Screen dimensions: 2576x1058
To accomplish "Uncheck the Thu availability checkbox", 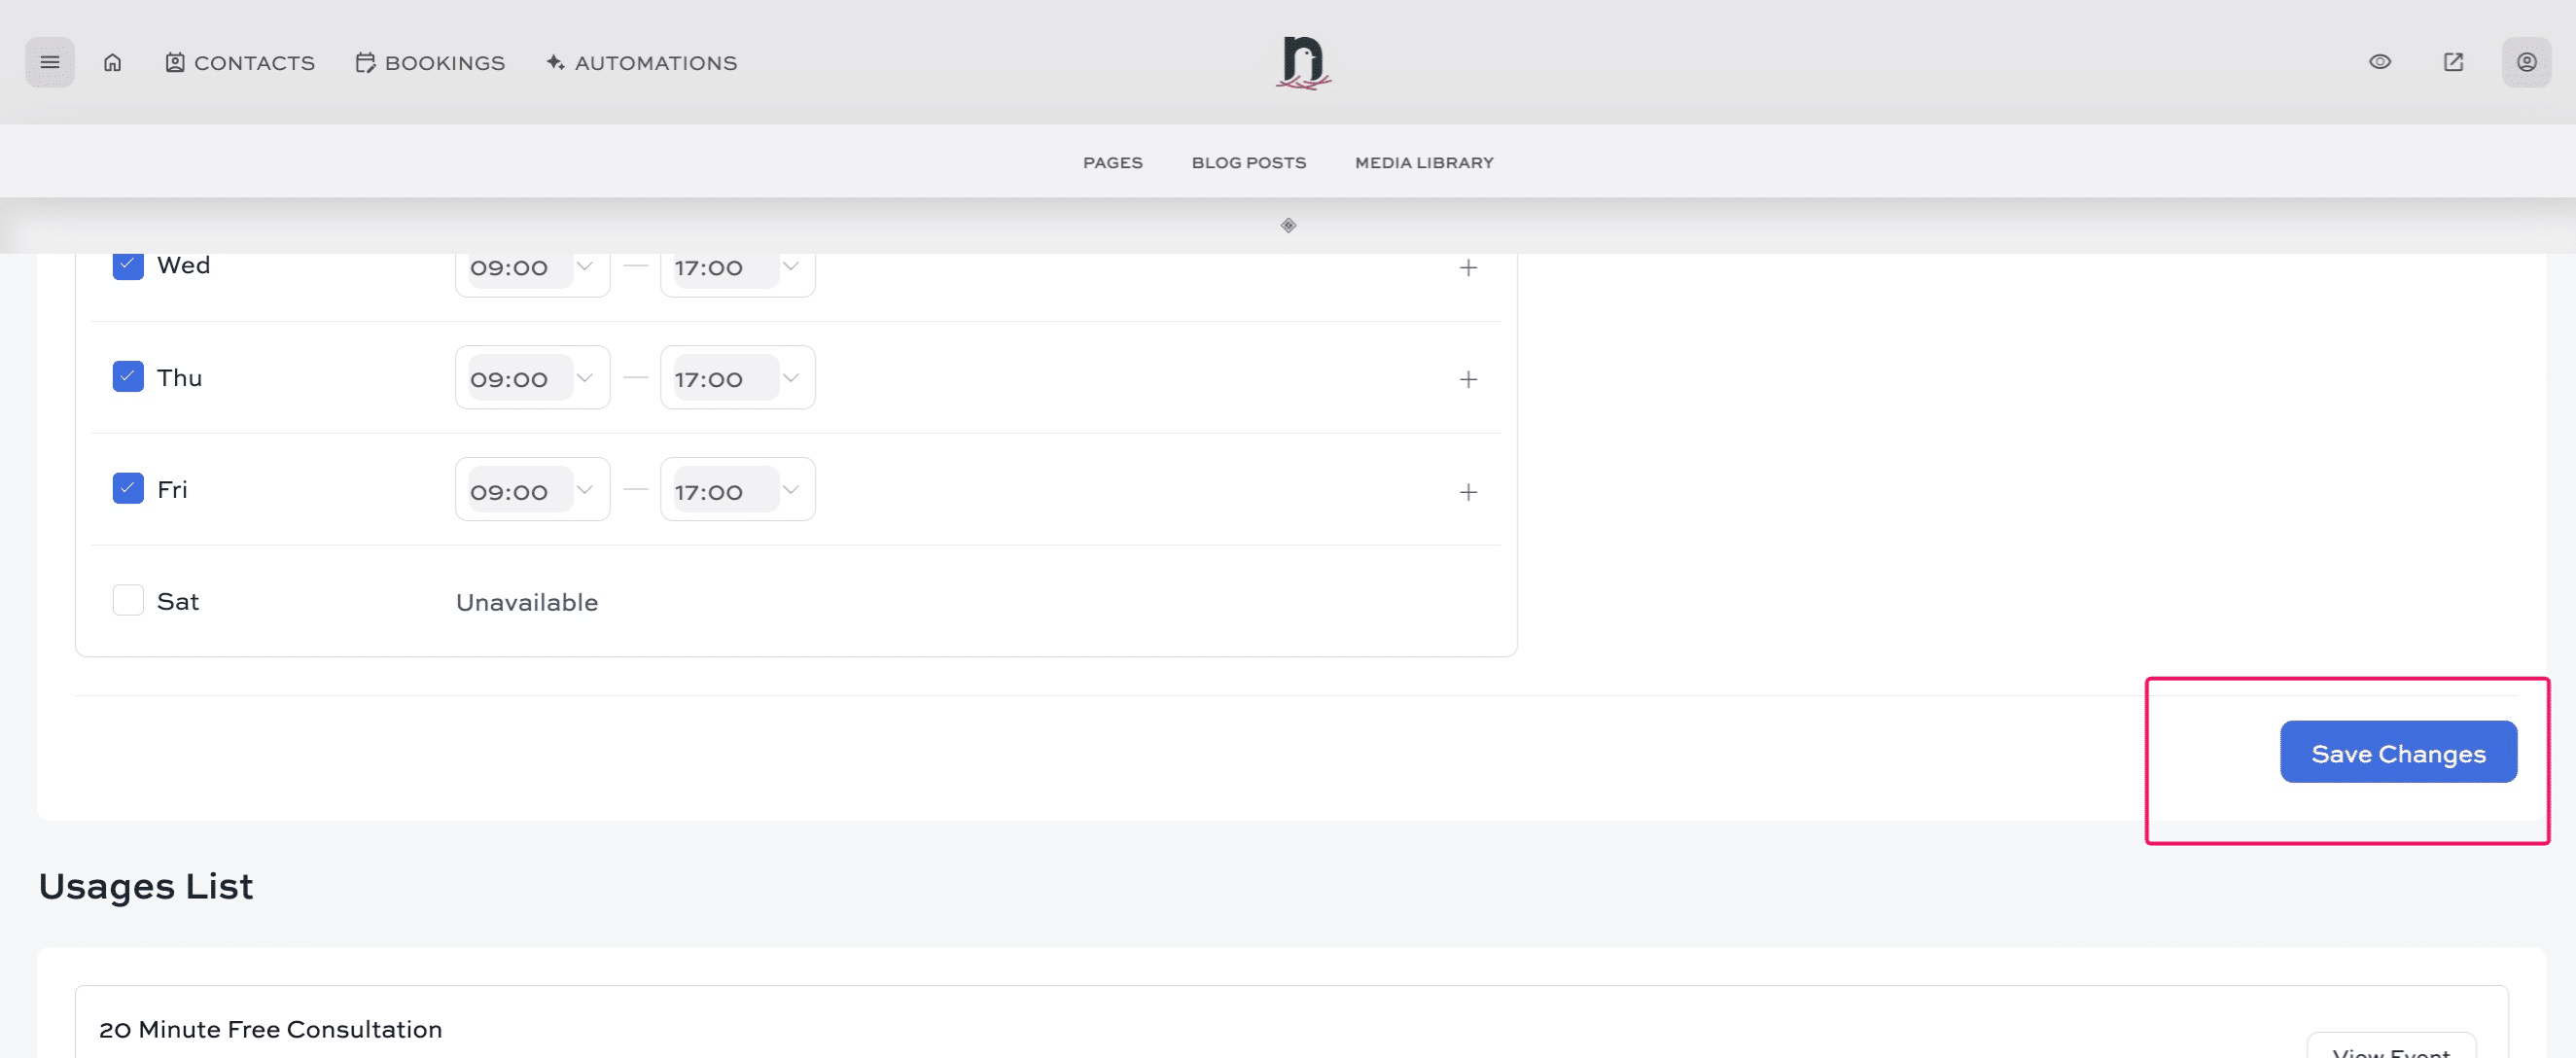I will pos(128,377).
